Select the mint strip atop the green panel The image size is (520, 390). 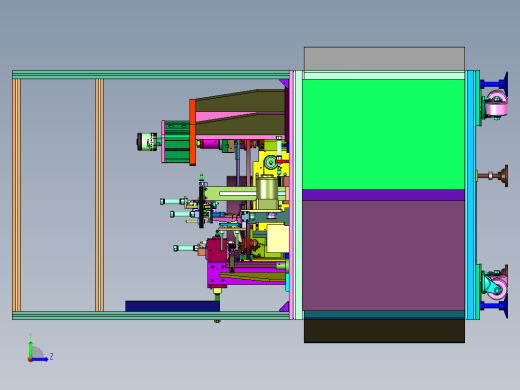point(383,75)
